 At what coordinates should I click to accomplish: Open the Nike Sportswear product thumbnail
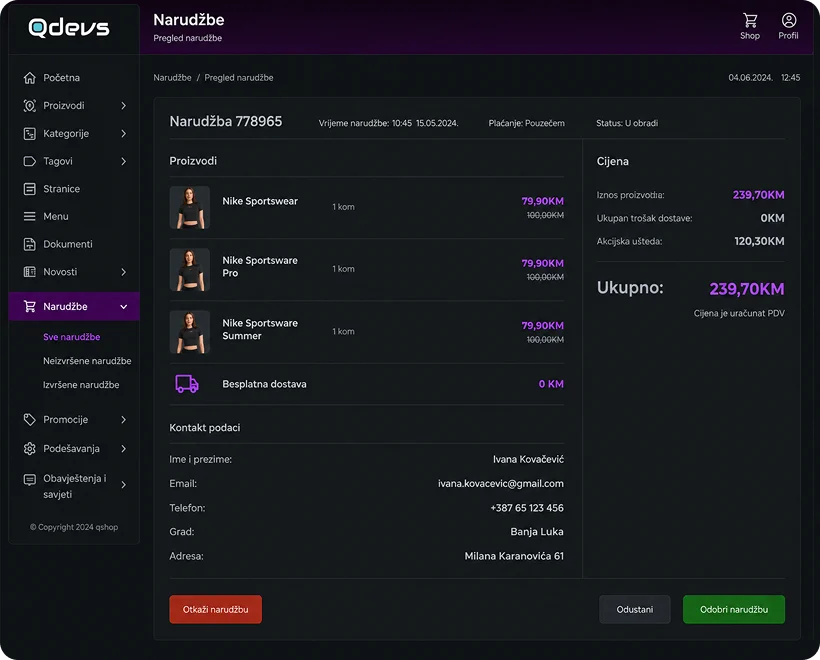[190, 207]
